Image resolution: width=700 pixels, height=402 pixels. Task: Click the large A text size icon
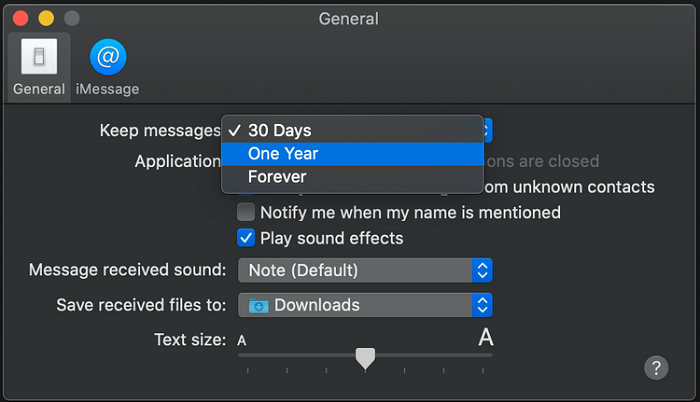click(486, 337)
